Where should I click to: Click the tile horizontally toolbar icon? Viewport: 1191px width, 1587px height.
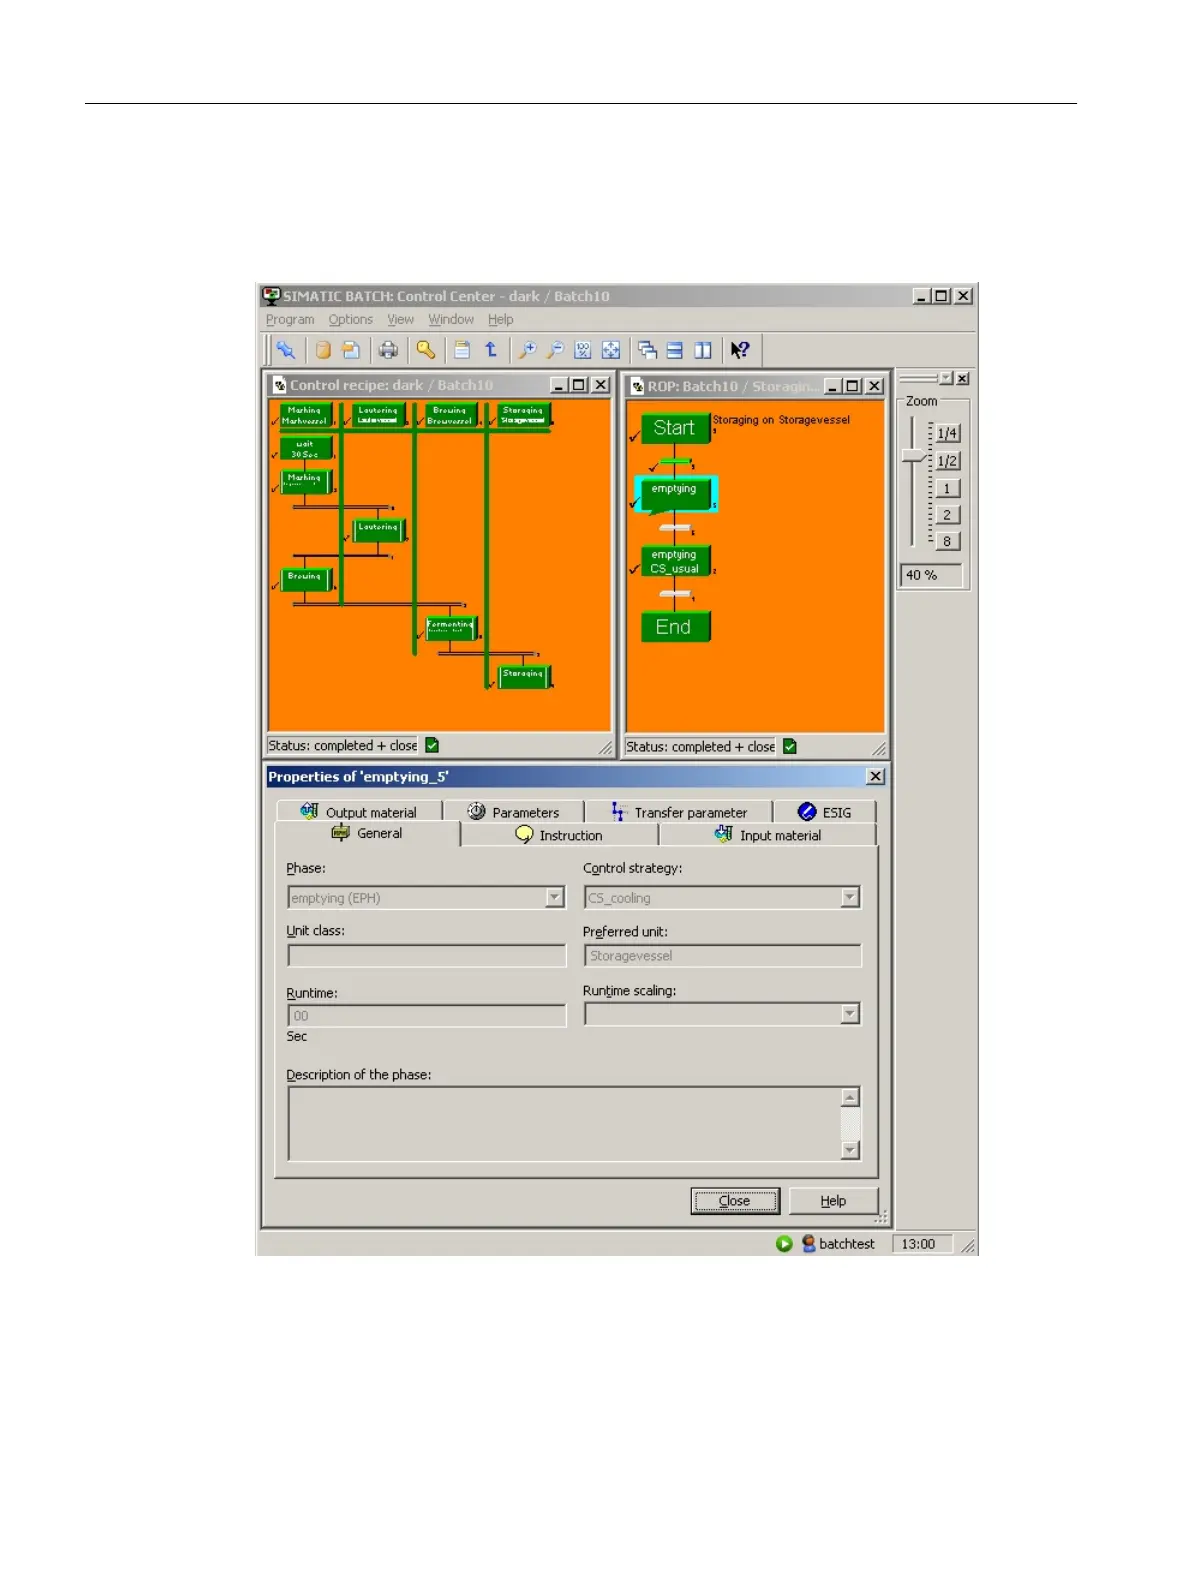click(x=675, y=350)
